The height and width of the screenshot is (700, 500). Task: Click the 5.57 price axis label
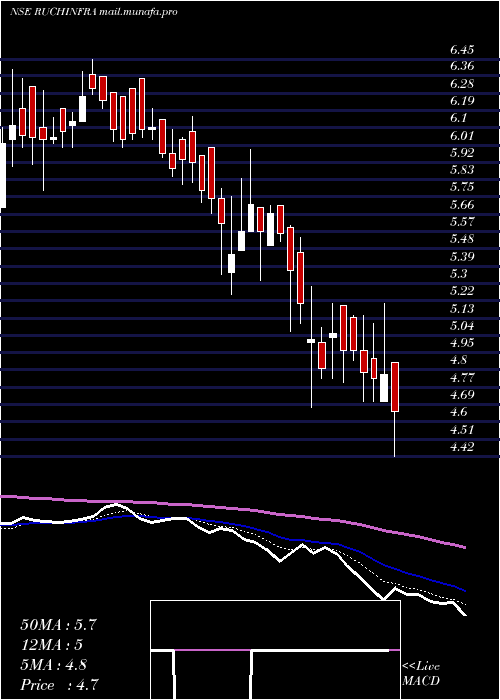462,222
